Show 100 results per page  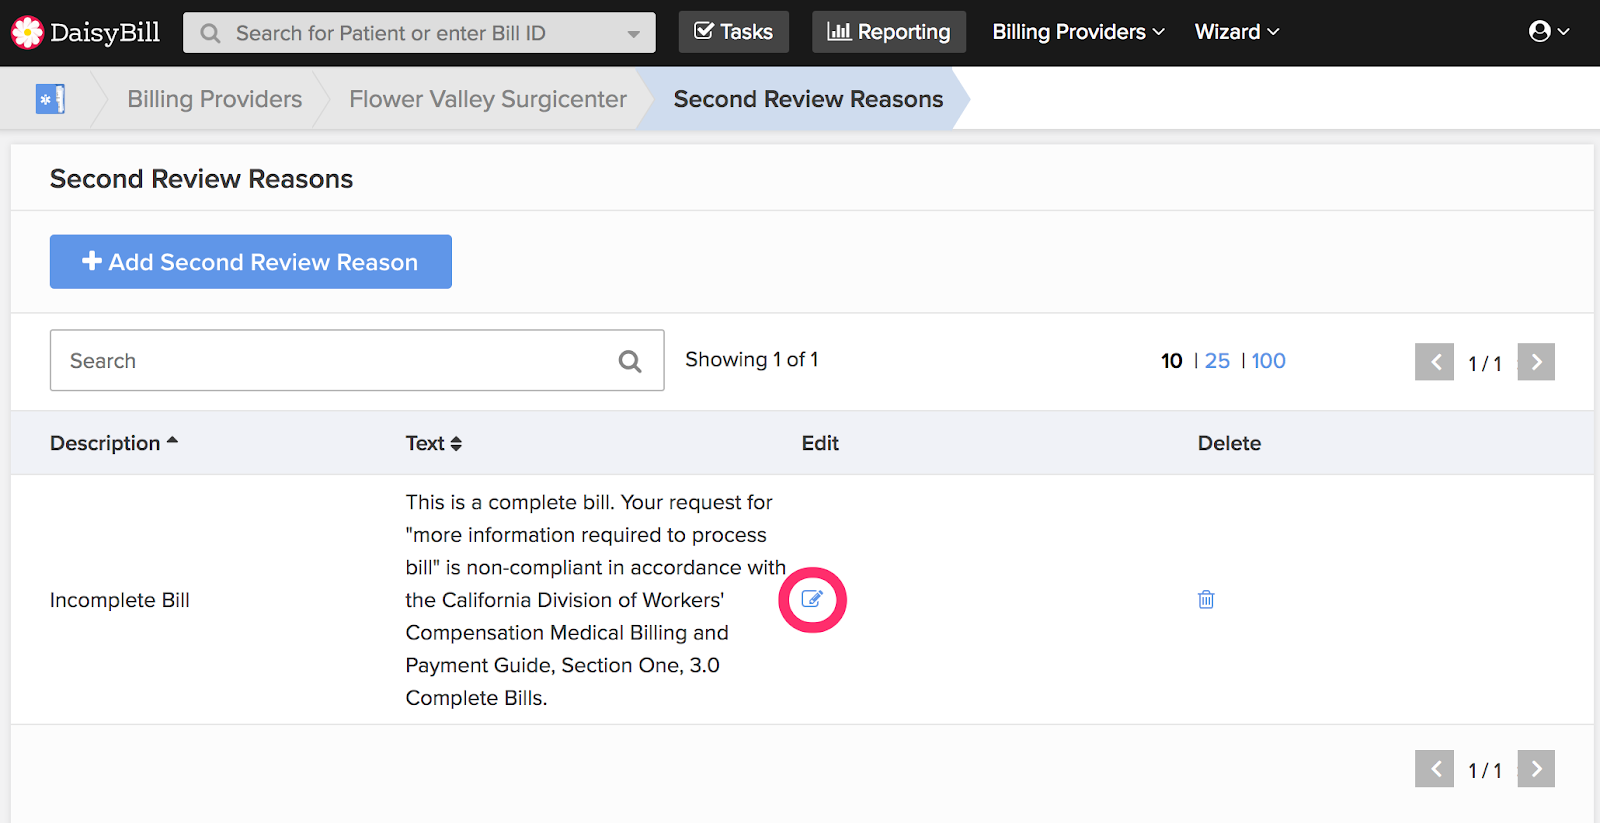(1268, 361)
